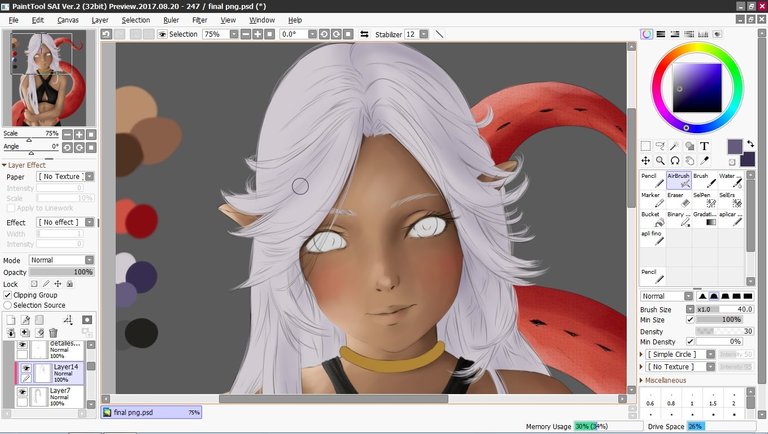Viewport: 768px width, 434px height.
Task: Select the Binary pen tool
Action: [678, 219]
